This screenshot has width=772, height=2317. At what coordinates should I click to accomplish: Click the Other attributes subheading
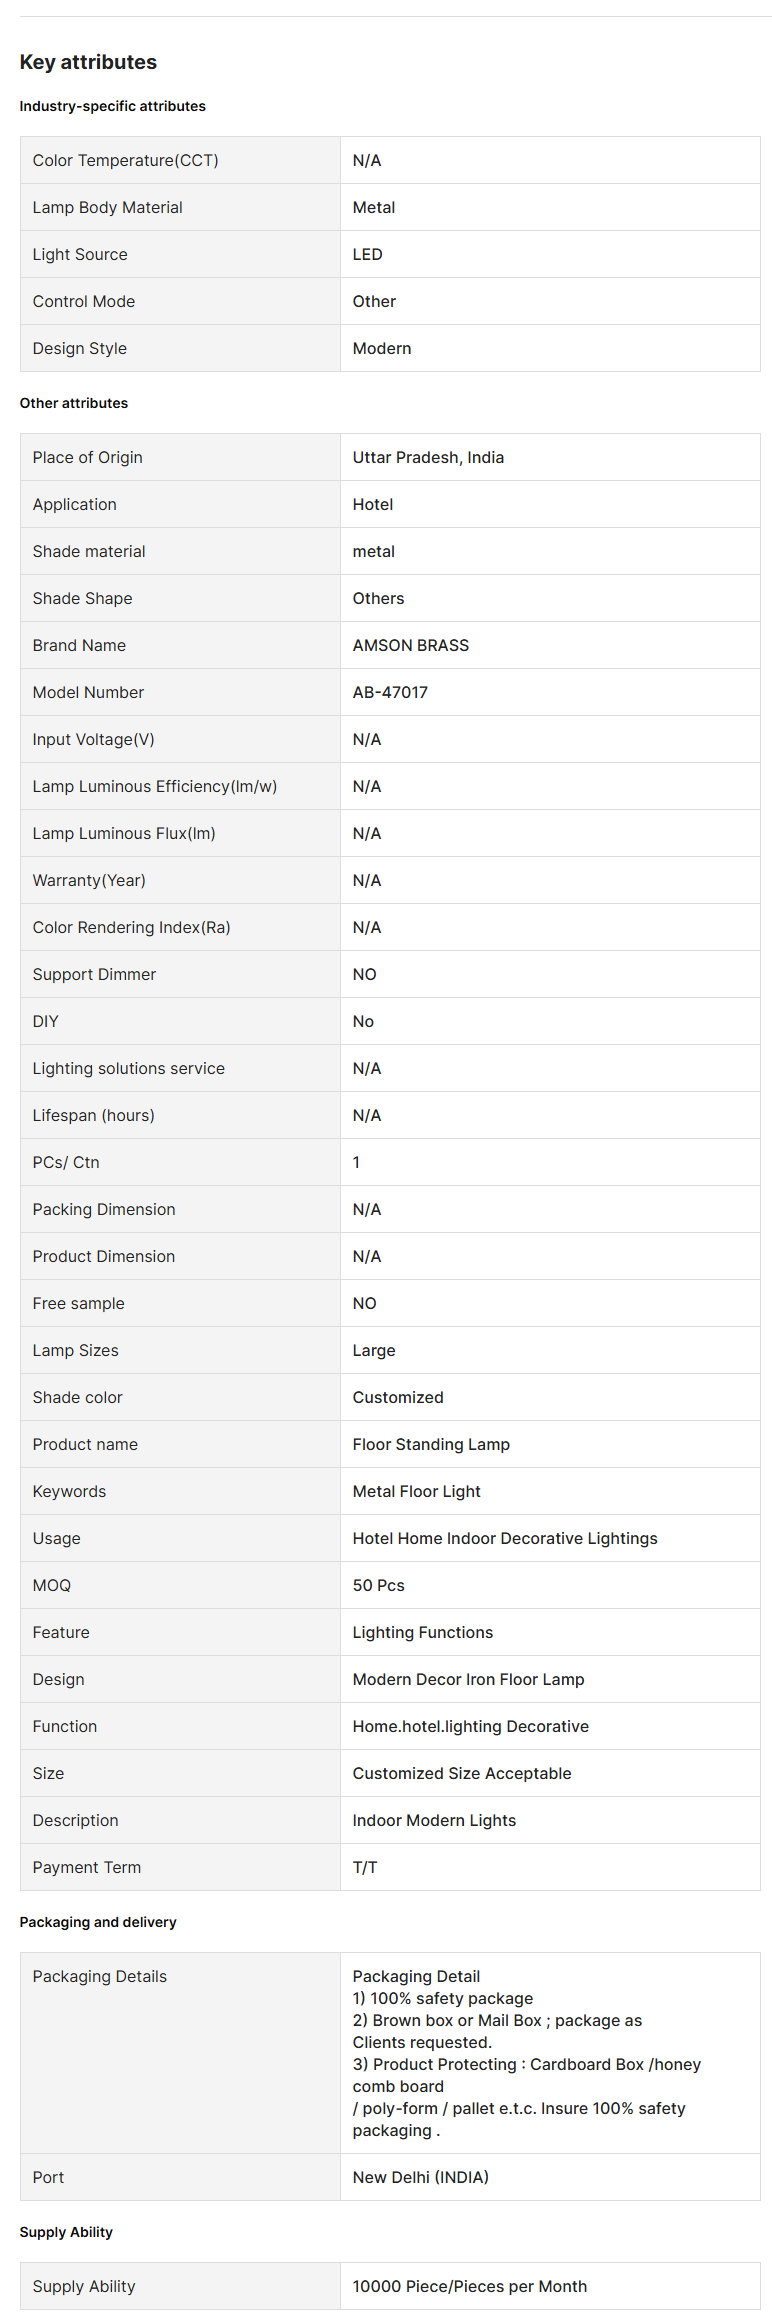pyautogui.click(x=74, y=403)
